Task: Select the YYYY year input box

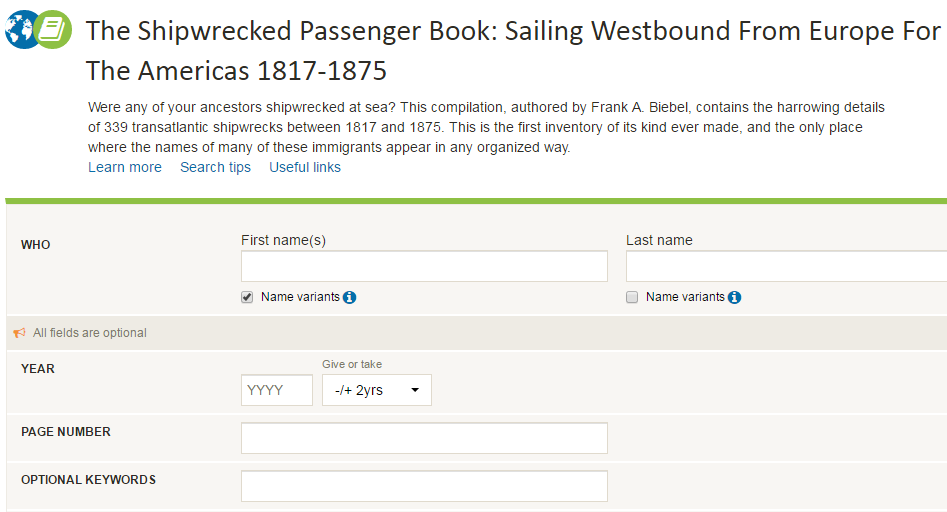Action: (x=277, y=390)
